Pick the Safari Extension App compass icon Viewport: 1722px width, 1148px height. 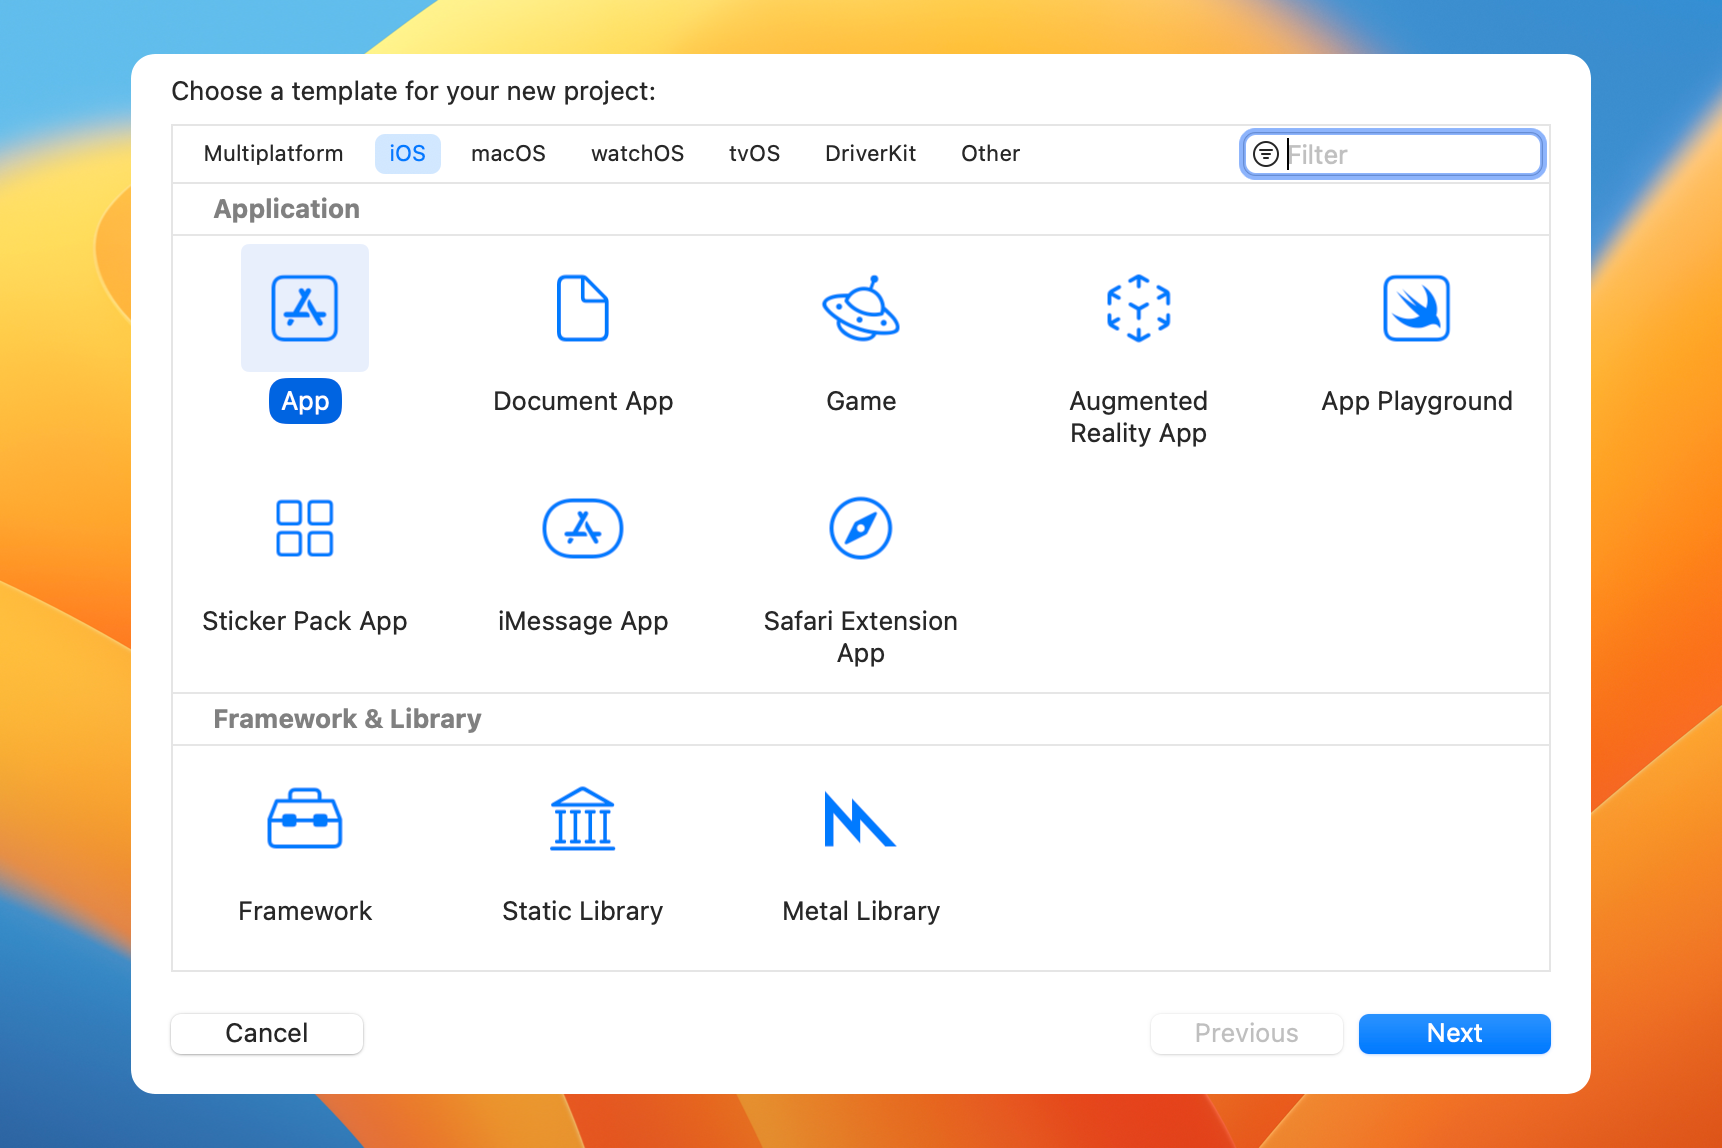861,528
